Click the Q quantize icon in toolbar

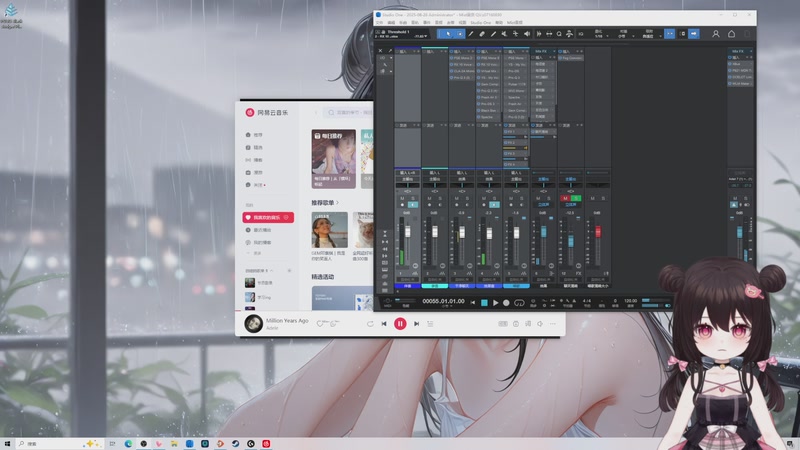(x=559, y=34)
